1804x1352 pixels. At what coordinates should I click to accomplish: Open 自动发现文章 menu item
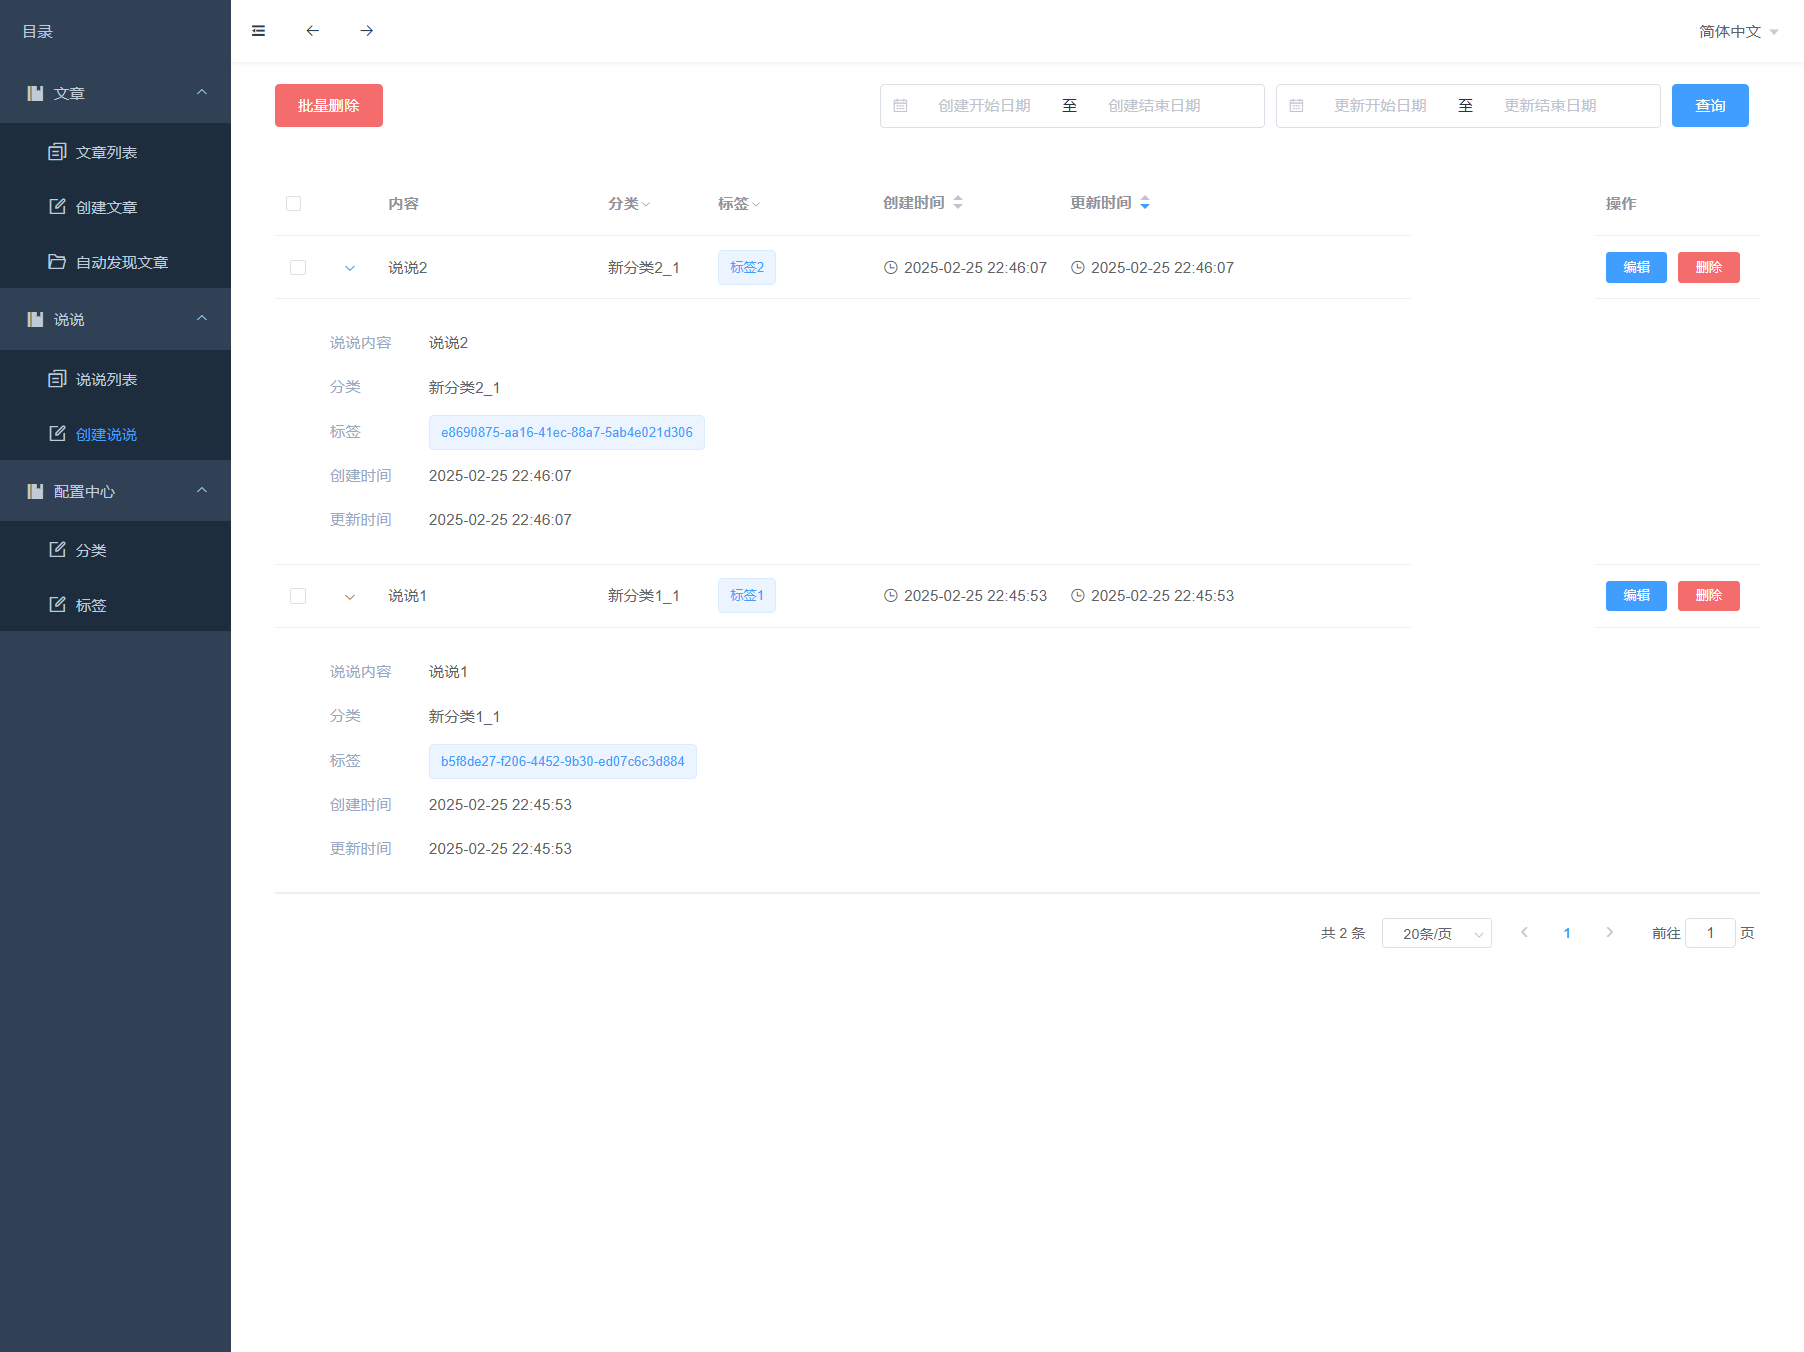[115, 262]
